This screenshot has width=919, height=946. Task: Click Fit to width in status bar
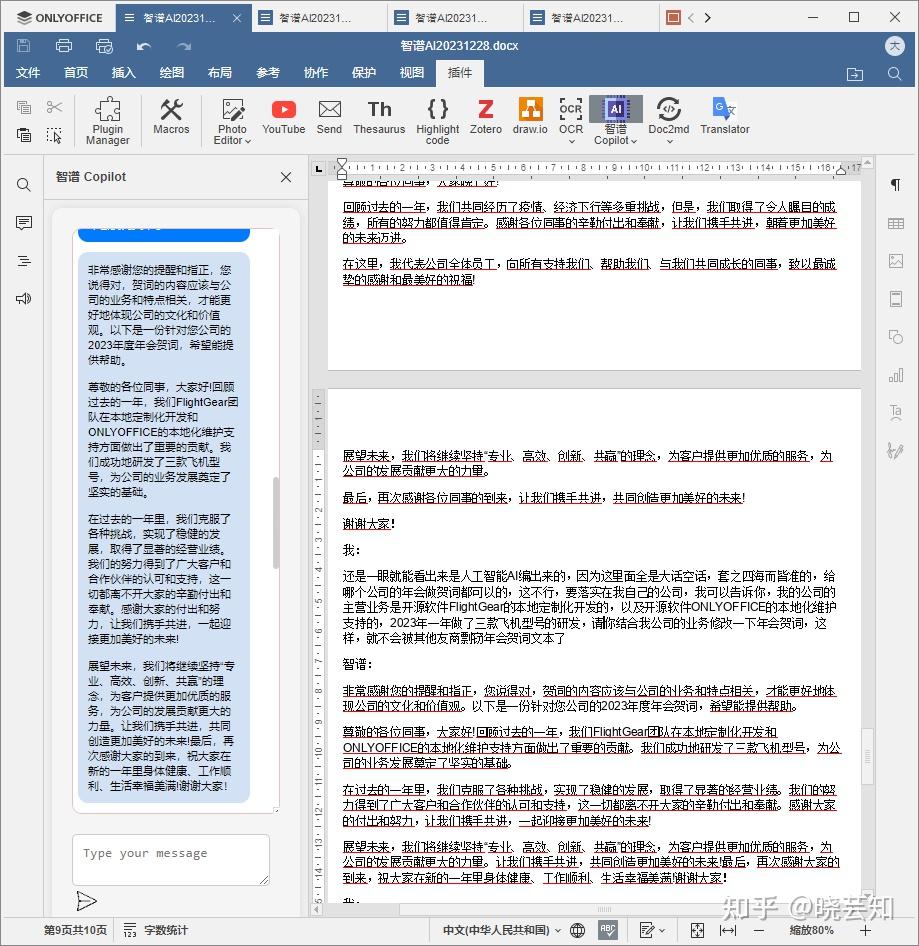tap(728, 930)
